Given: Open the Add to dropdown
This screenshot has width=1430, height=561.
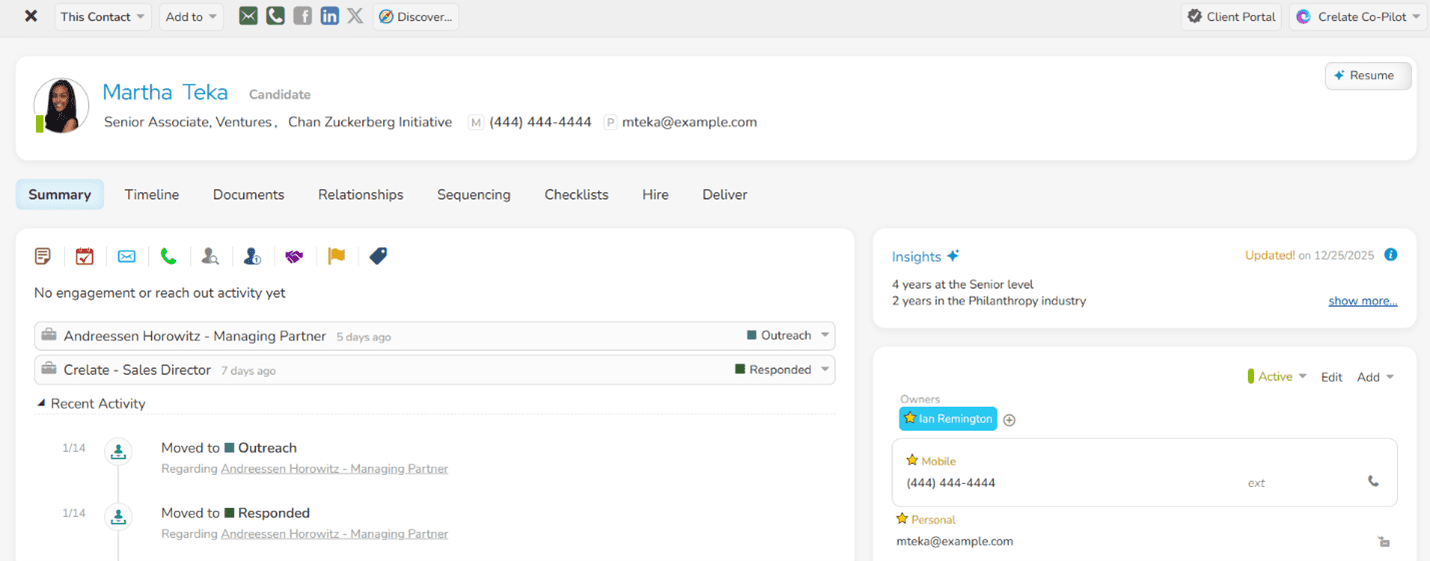Looking at the screenshot, I should click(x=191, y=16).
